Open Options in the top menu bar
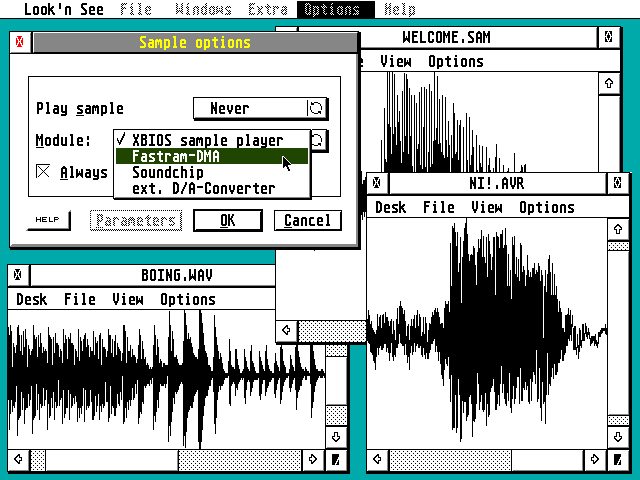 pos(335,10)
